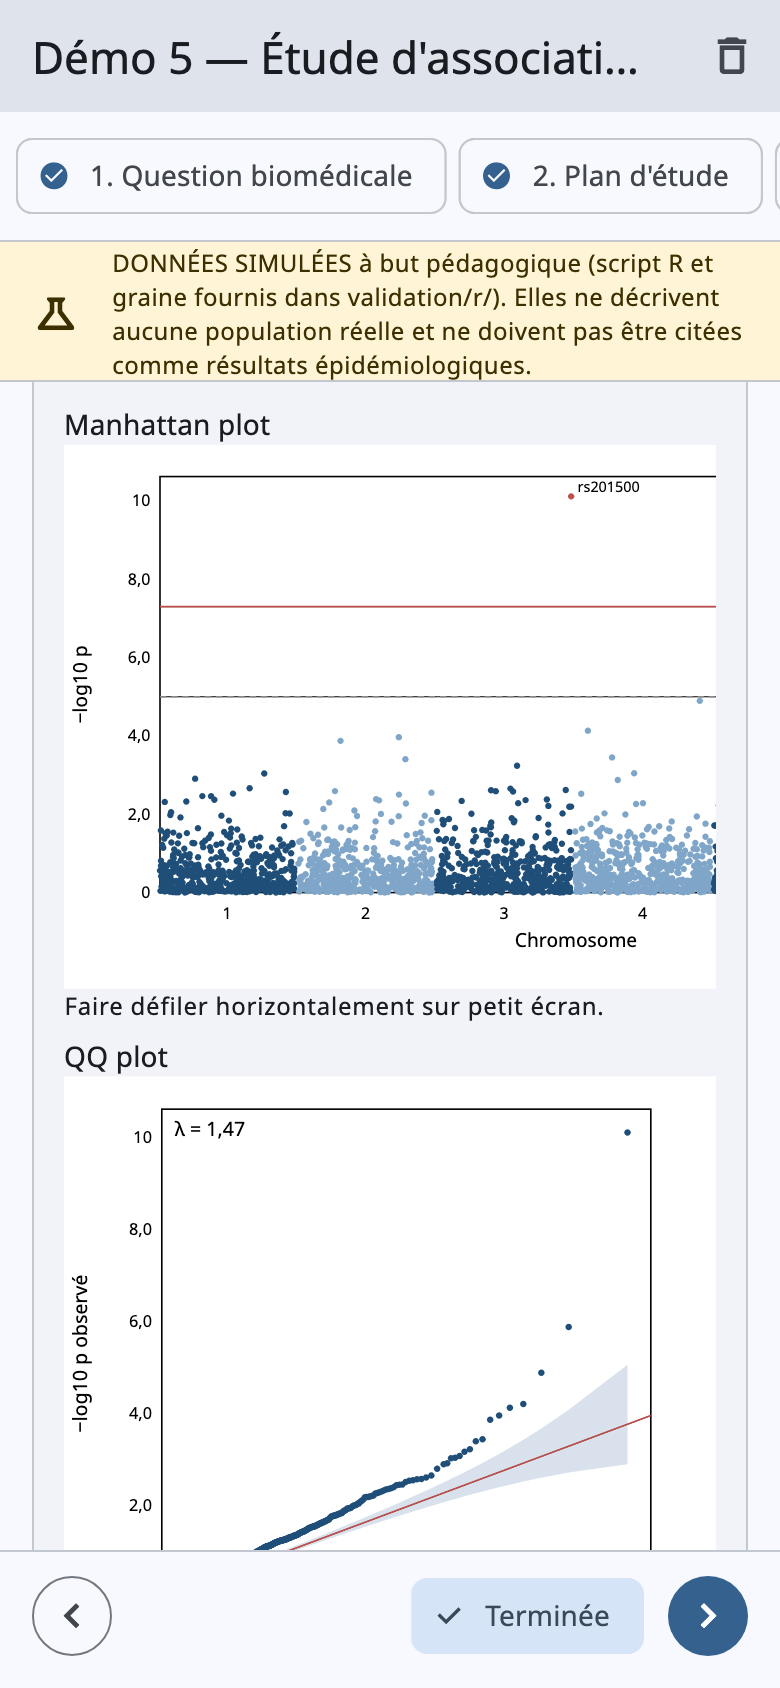Open the 1. Question biomédicale step
Image resolution: width=780 pixels, height=1688 pixels.
(x=231, y=176)
